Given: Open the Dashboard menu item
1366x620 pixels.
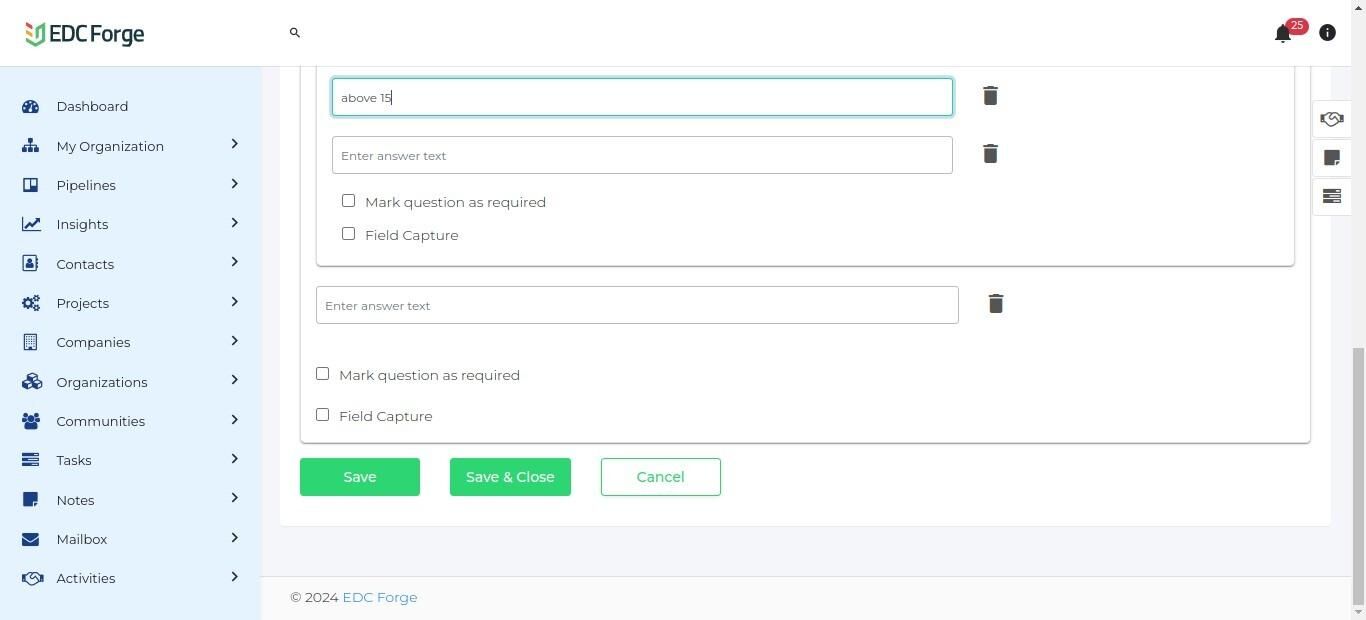Looking at the screenshot, I should (92, 106).
